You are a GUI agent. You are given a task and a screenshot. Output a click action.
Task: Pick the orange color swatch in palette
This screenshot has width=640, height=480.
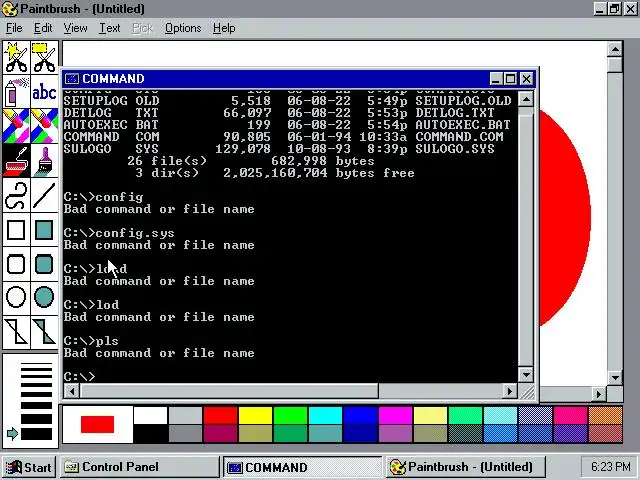pyautogui.click(x=605, y=416)
